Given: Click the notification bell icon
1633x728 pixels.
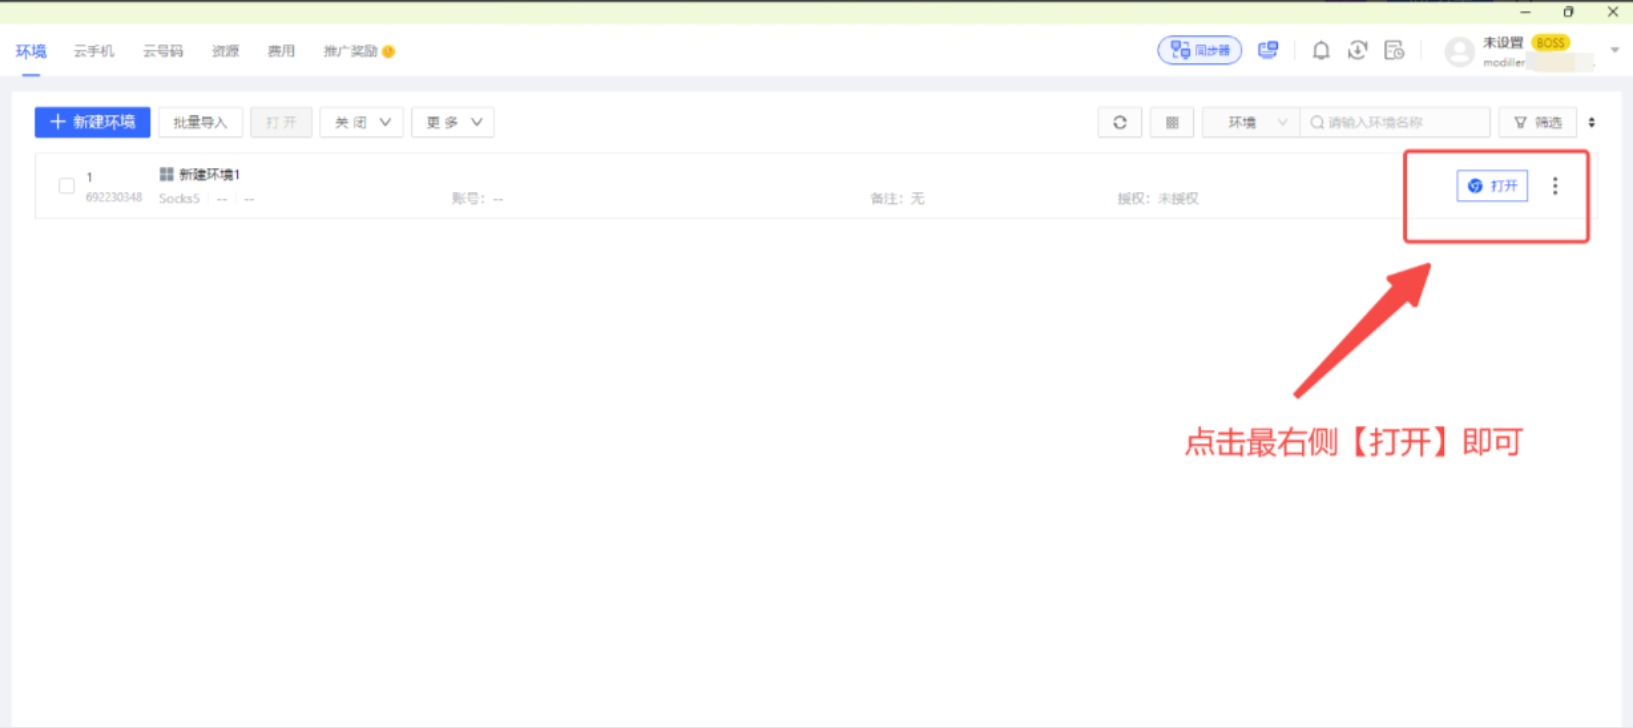Looking at the screenshot, I should 1320,51.
